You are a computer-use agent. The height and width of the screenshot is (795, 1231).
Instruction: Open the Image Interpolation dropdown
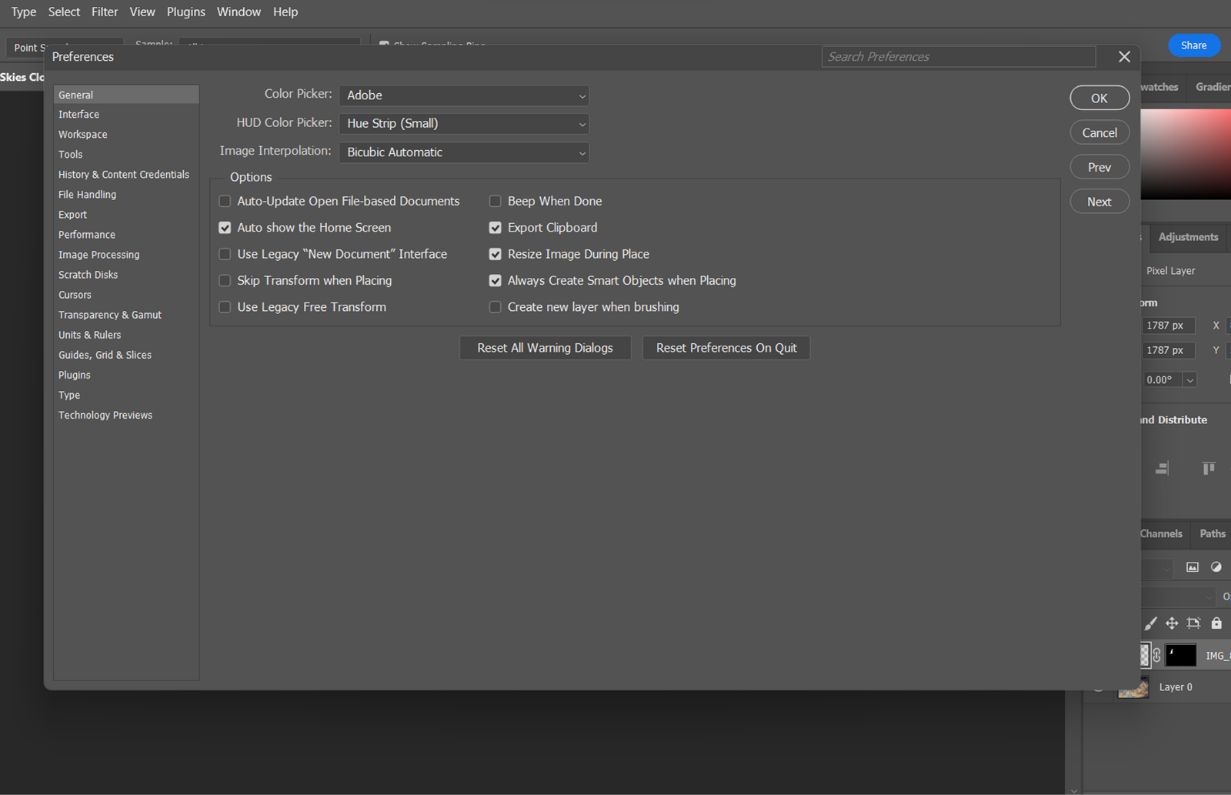point(463,150)
